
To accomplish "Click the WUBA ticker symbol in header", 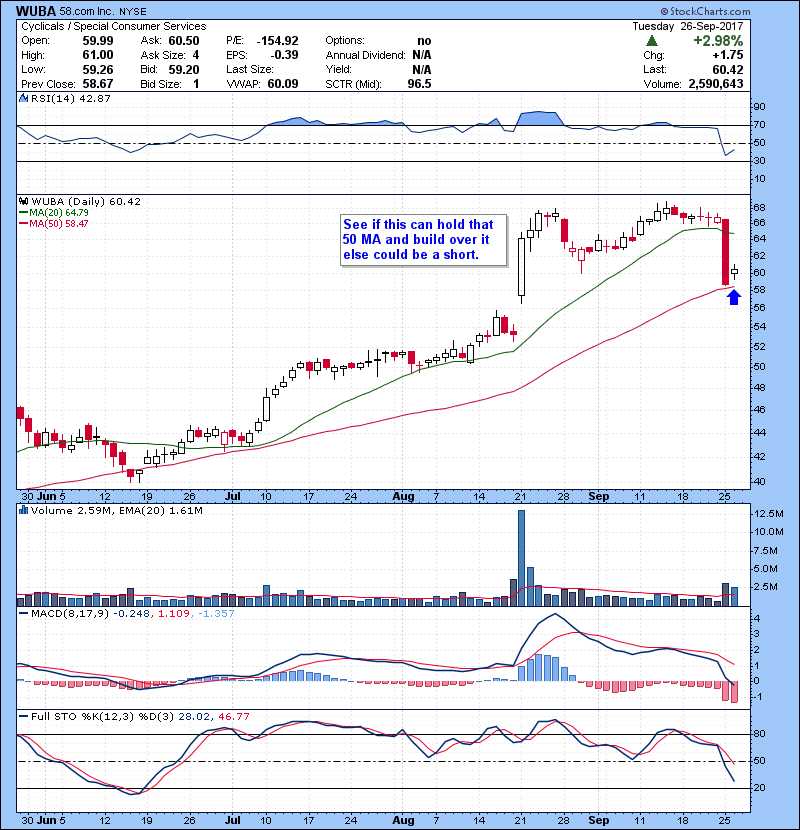I will click(x=35, y=11).
